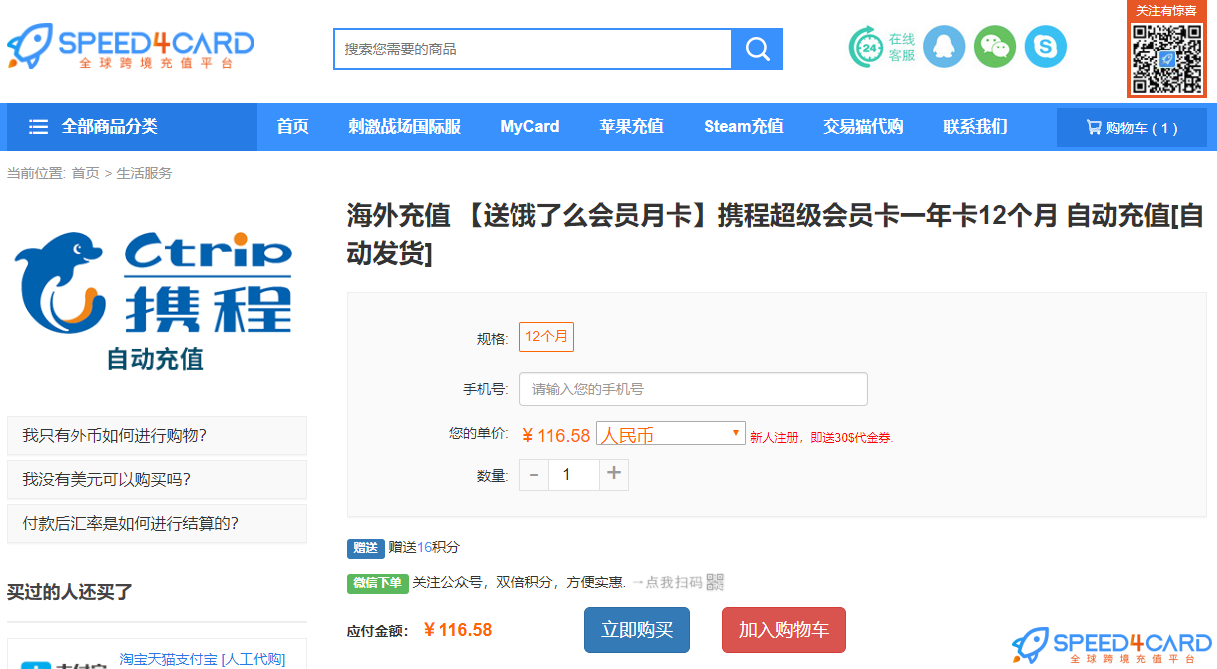
Task: Click the 点我扫码 QR icon
Action: click(x=714, y=582)
